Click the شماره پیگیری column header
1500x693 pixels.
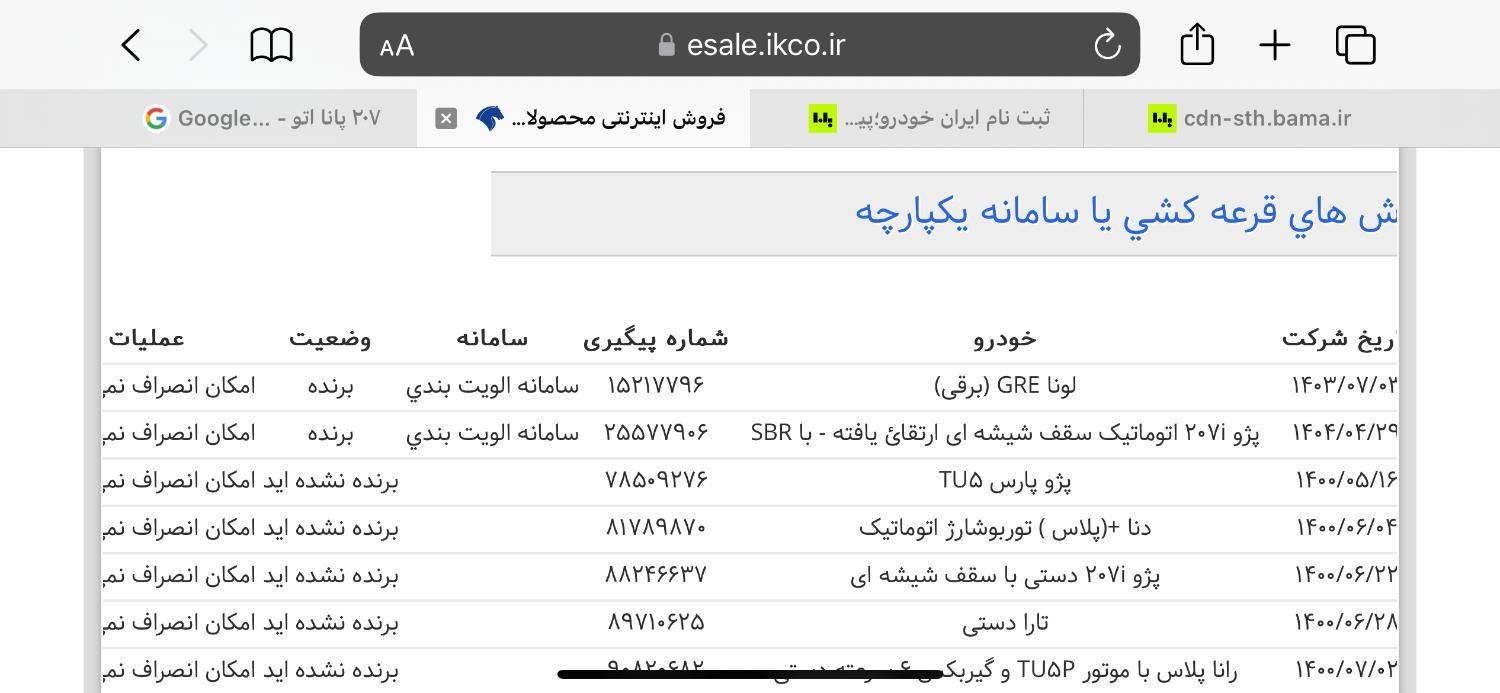[x=656, y=339]
